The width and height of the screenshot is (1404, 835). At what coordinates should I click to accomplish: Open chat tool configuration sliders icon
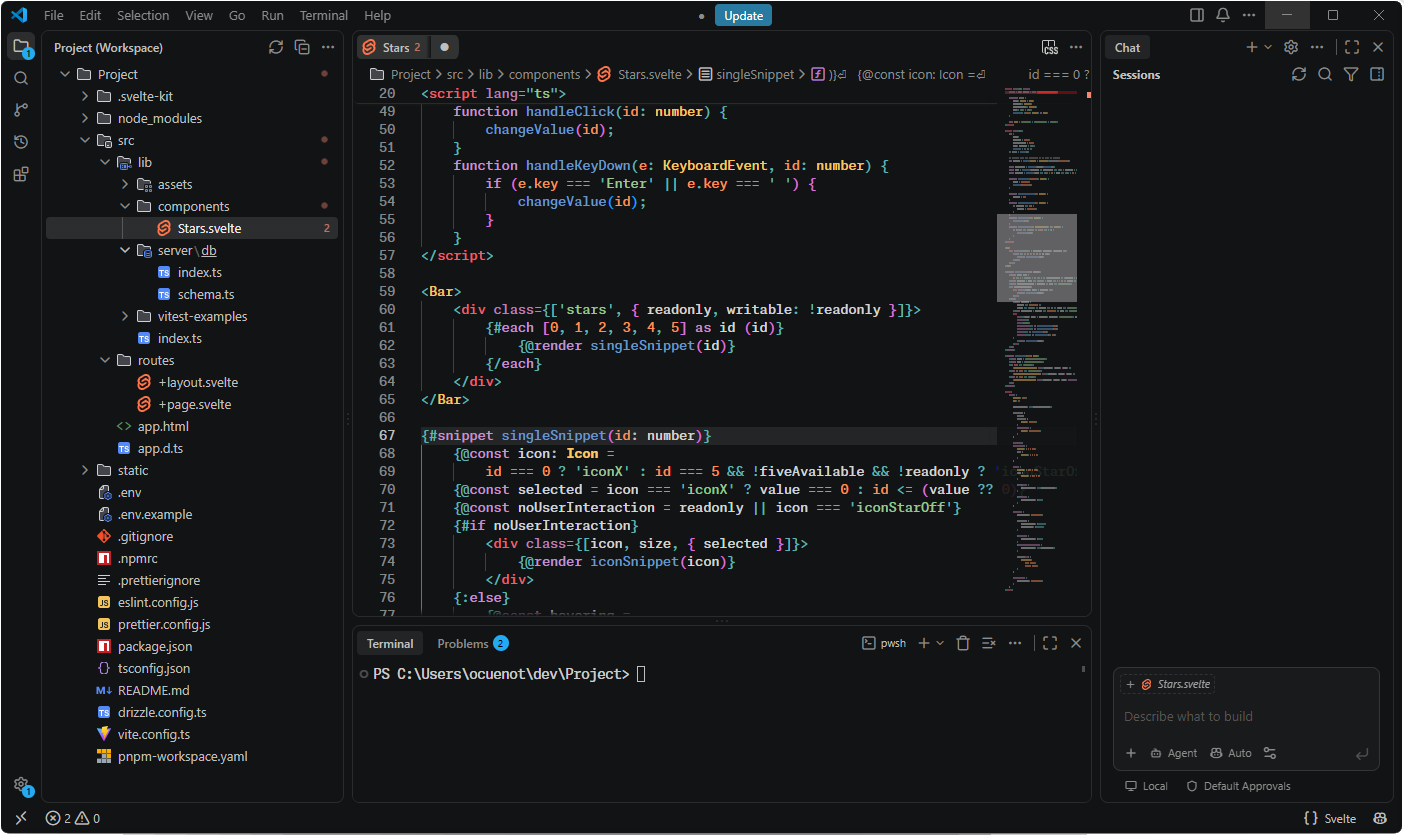click(1270, 753)
